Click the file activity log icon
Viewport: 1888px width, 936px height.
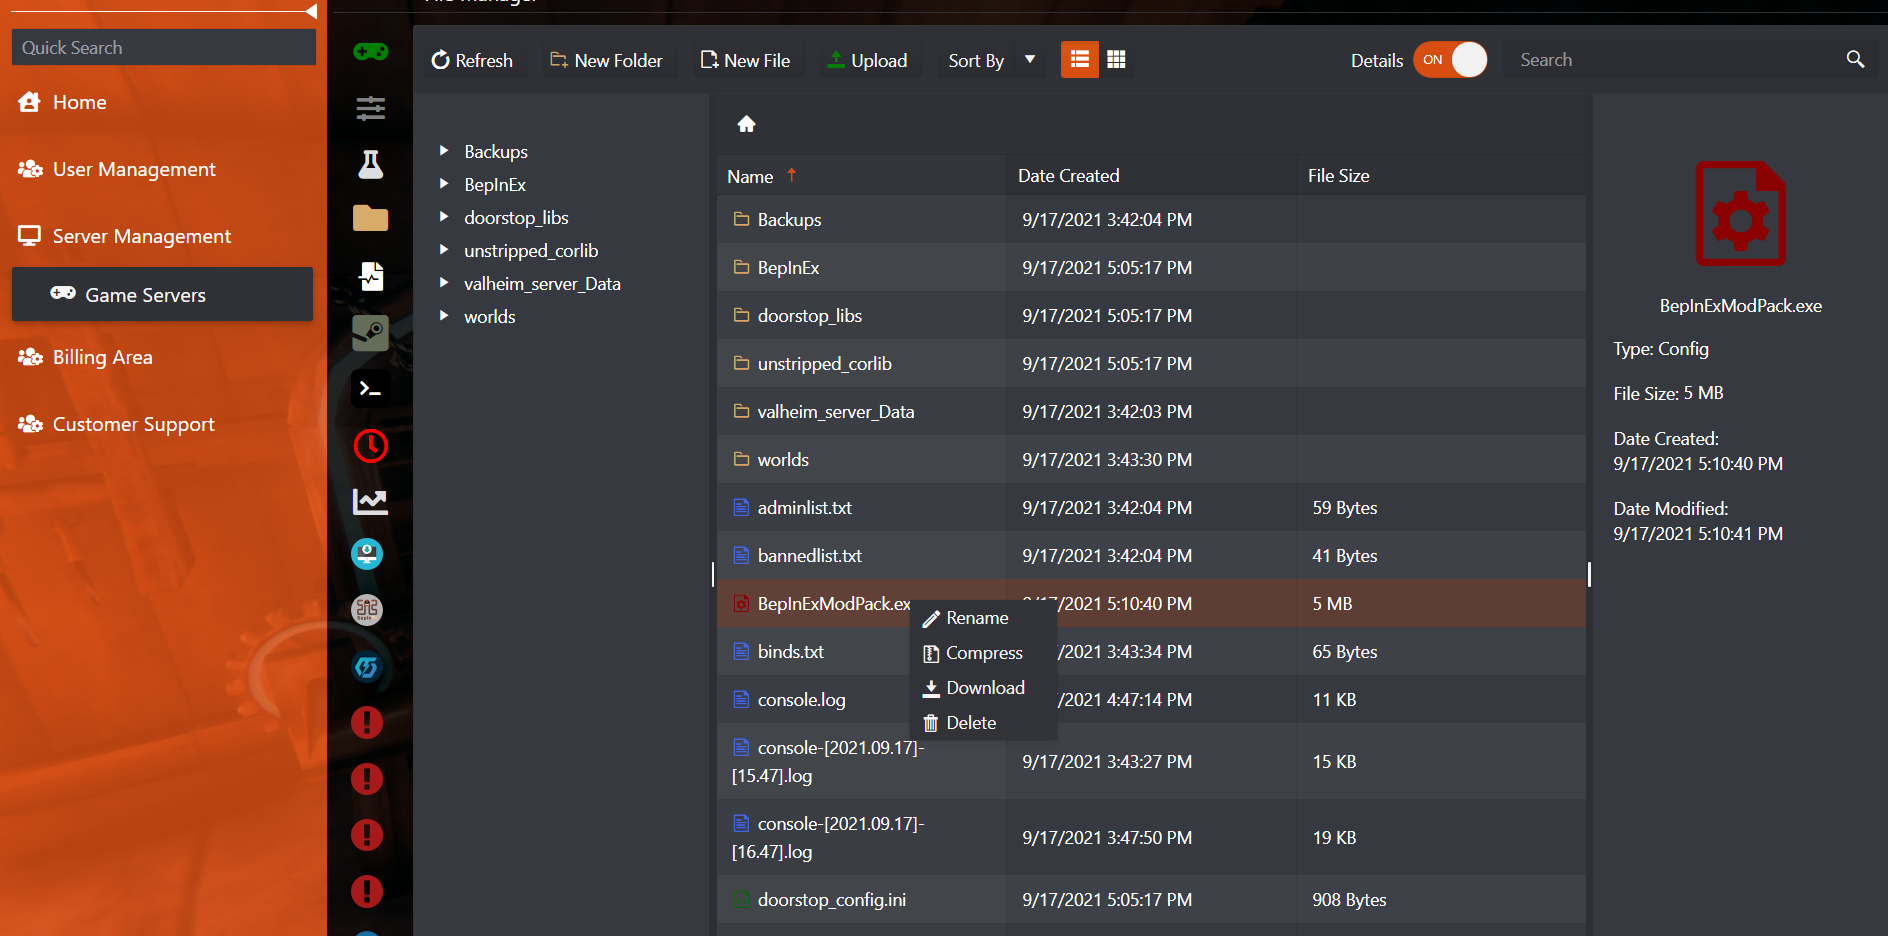(x=371, y=276)
